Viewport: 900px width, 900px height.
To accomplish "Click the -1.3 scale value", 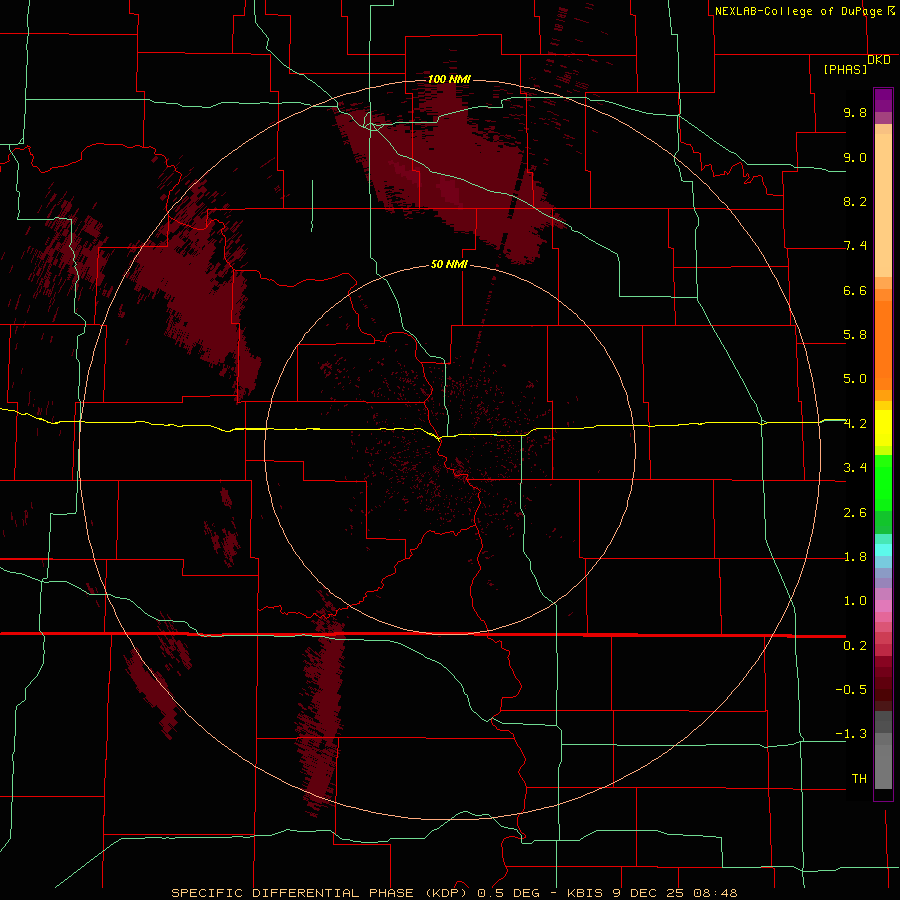I will click(851, 734).
